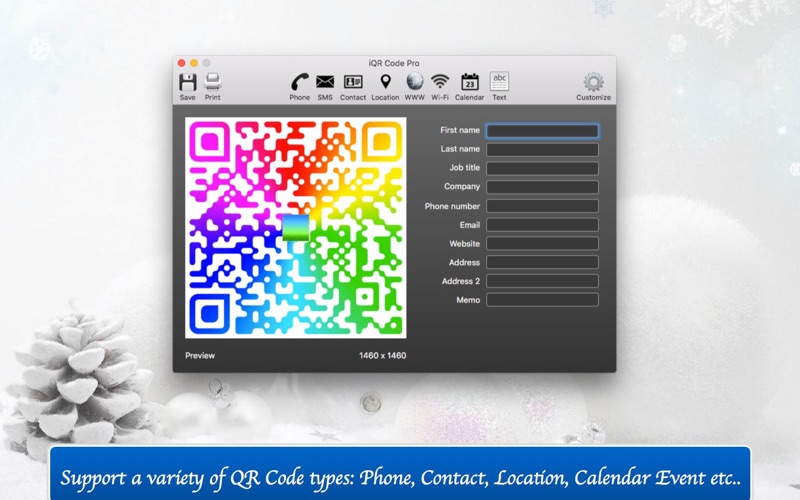This screenshot has width=800, height=500.
Task: Choose the Contact card icon
Action: 353,82
